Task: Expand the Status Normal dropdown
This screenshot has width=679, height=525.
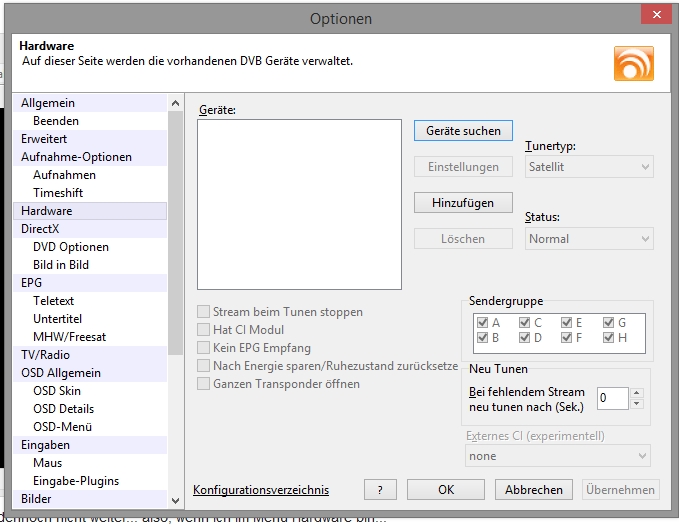Action: (x=589, y=239)
